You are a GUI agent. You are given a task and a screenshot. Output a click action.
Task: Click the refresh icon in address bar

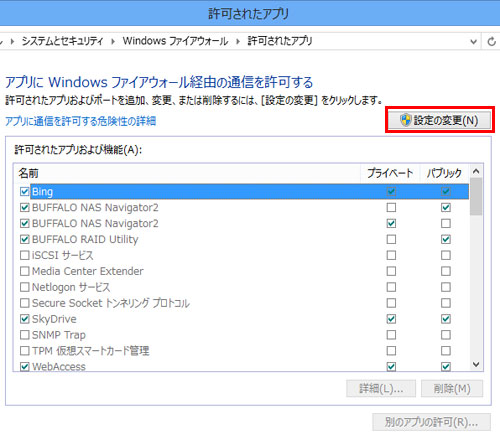[491, 42]
